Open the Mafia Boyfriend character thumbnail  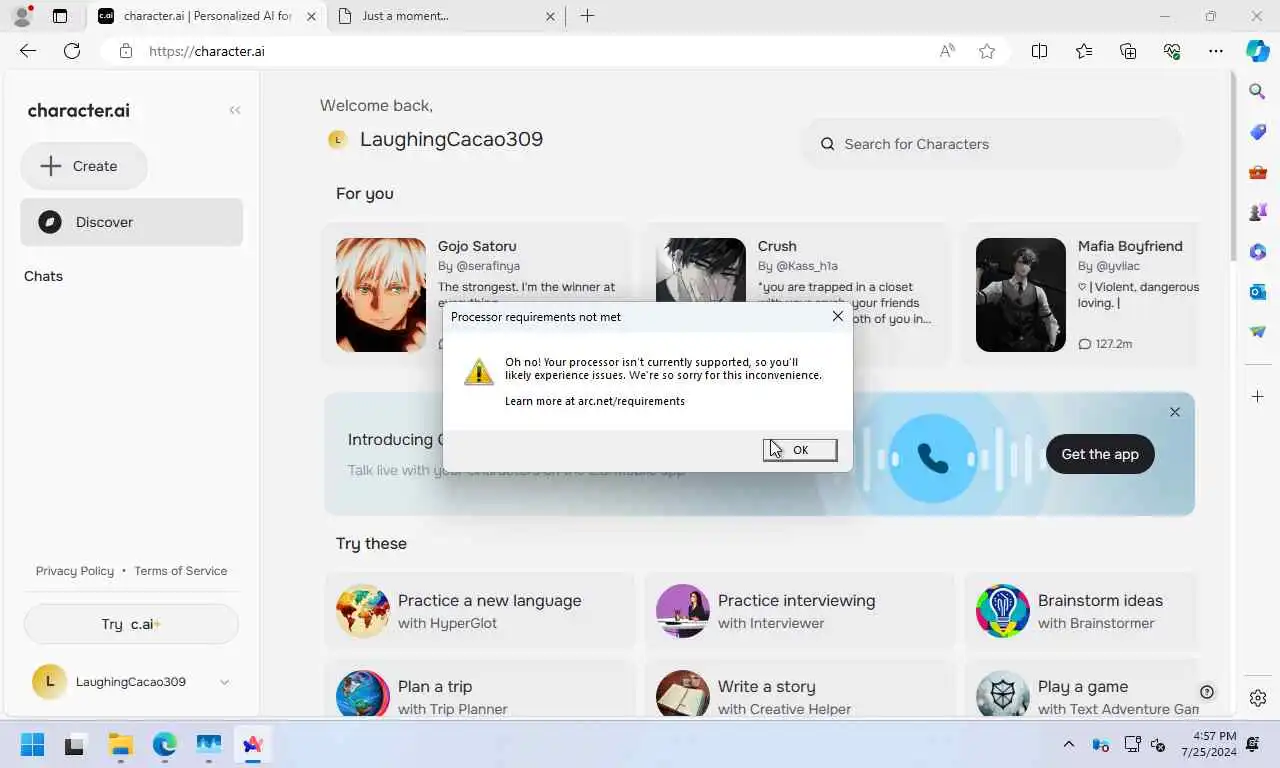click(1021, 295)
